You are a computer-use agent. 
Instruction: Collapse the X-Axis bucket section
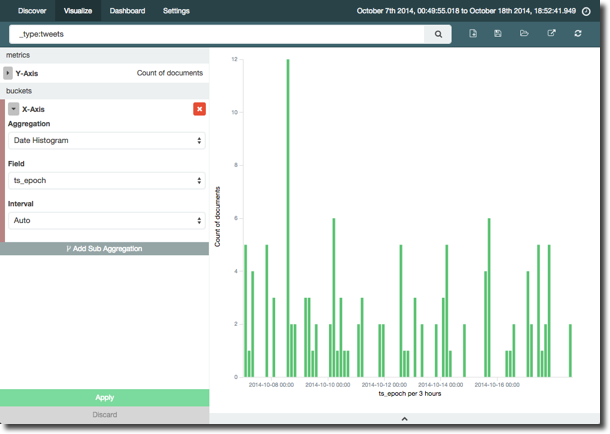[x=13, y=109]
